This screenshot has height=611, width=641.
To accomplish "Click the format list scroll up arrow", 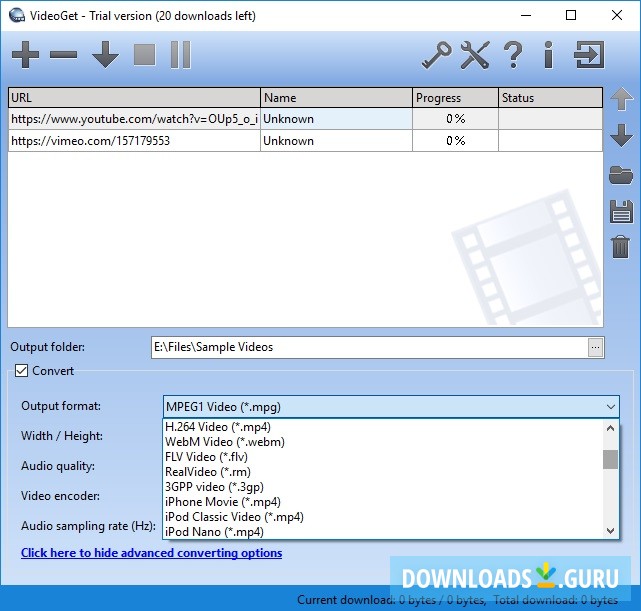I will click(610, 428).
